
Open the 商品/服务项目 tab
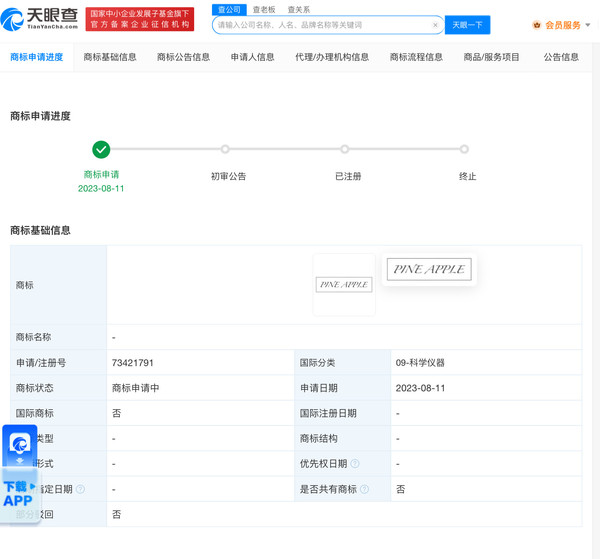(491, 57)
